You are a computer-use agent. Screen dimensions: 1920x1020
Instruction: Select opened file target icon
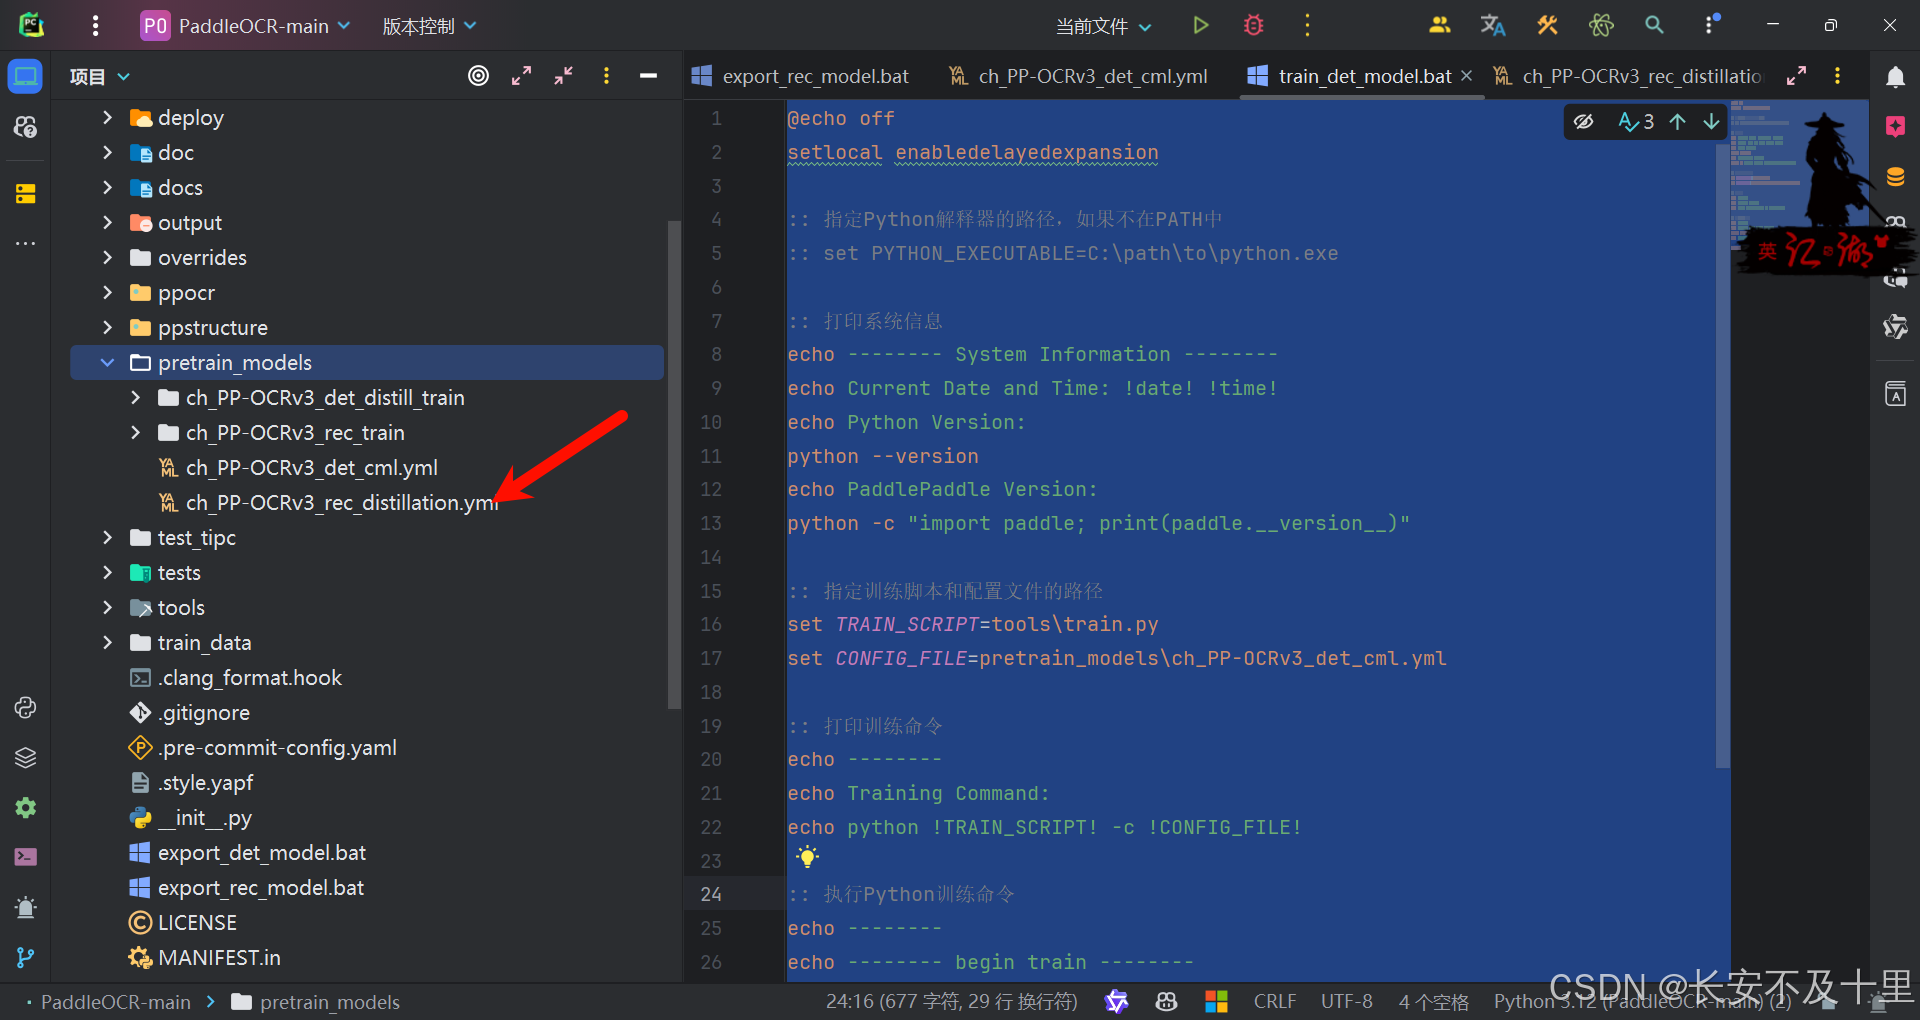(479, 76)
